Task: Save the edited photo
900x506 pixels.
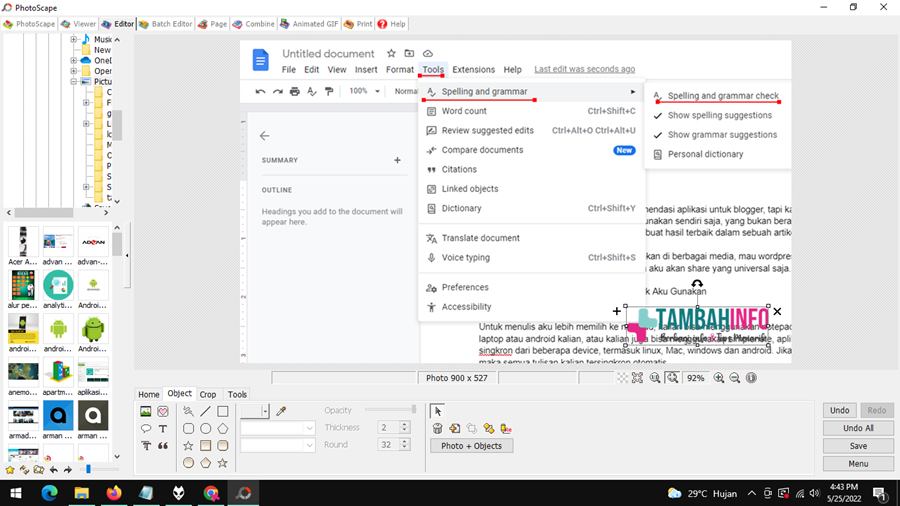Action: pos(858,446)
